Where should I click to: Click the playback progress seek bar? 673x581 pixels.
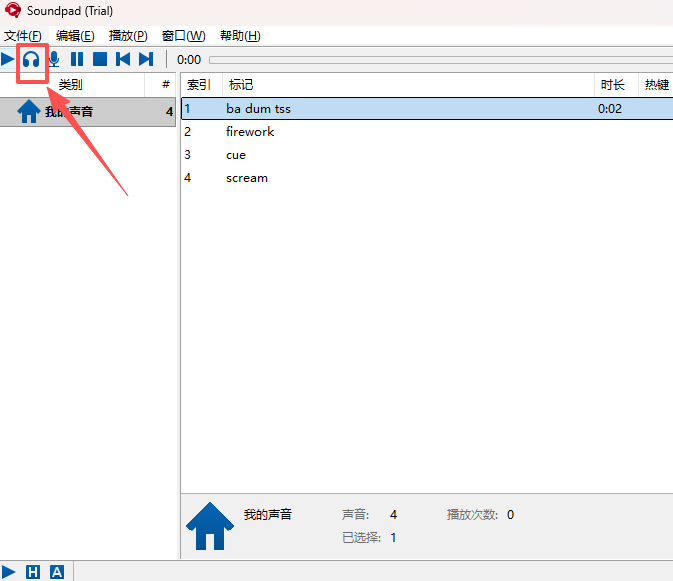pos(440,60)
